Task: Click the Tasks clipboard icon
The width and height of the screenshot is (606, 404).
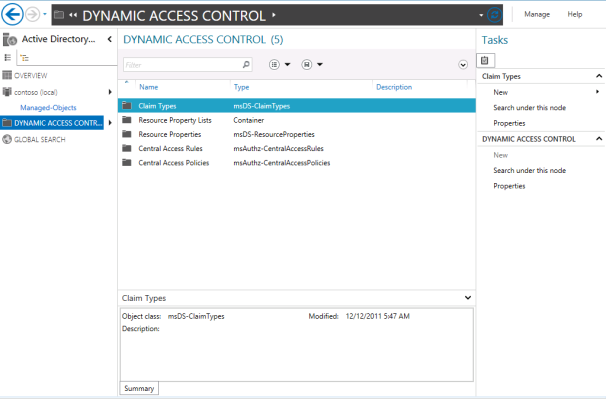Action: coord(485,60)
